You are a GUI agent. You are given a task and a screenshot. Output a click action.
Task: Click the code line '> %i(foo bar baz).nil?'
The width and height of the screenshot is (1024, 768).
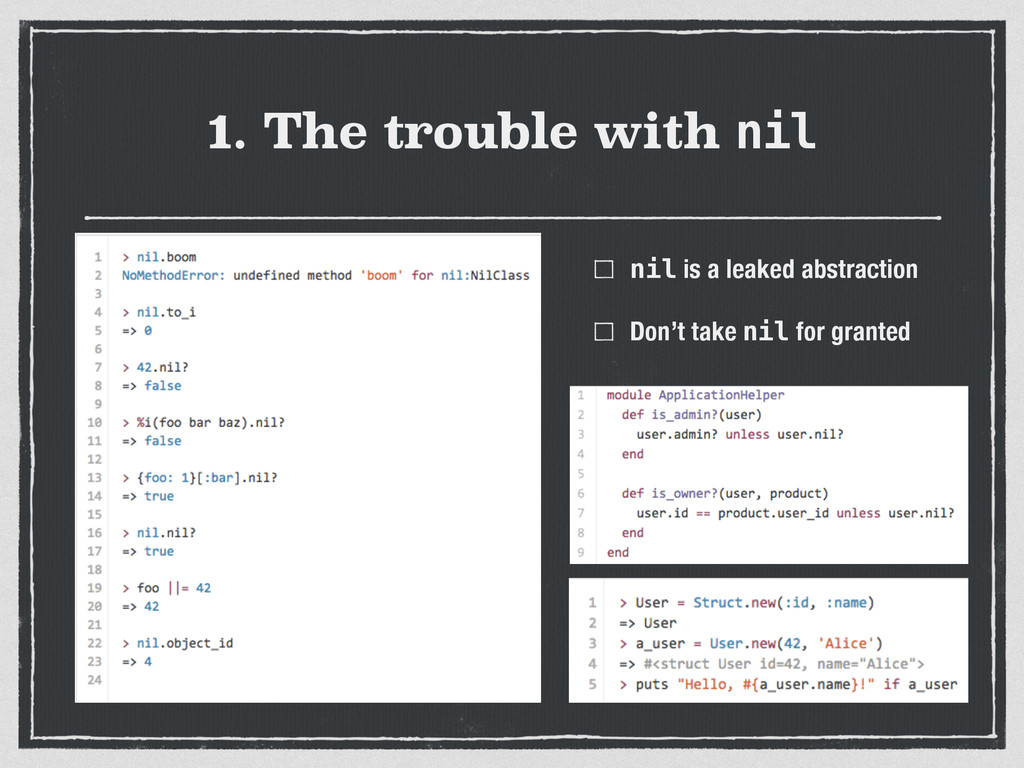coord(204,423)
